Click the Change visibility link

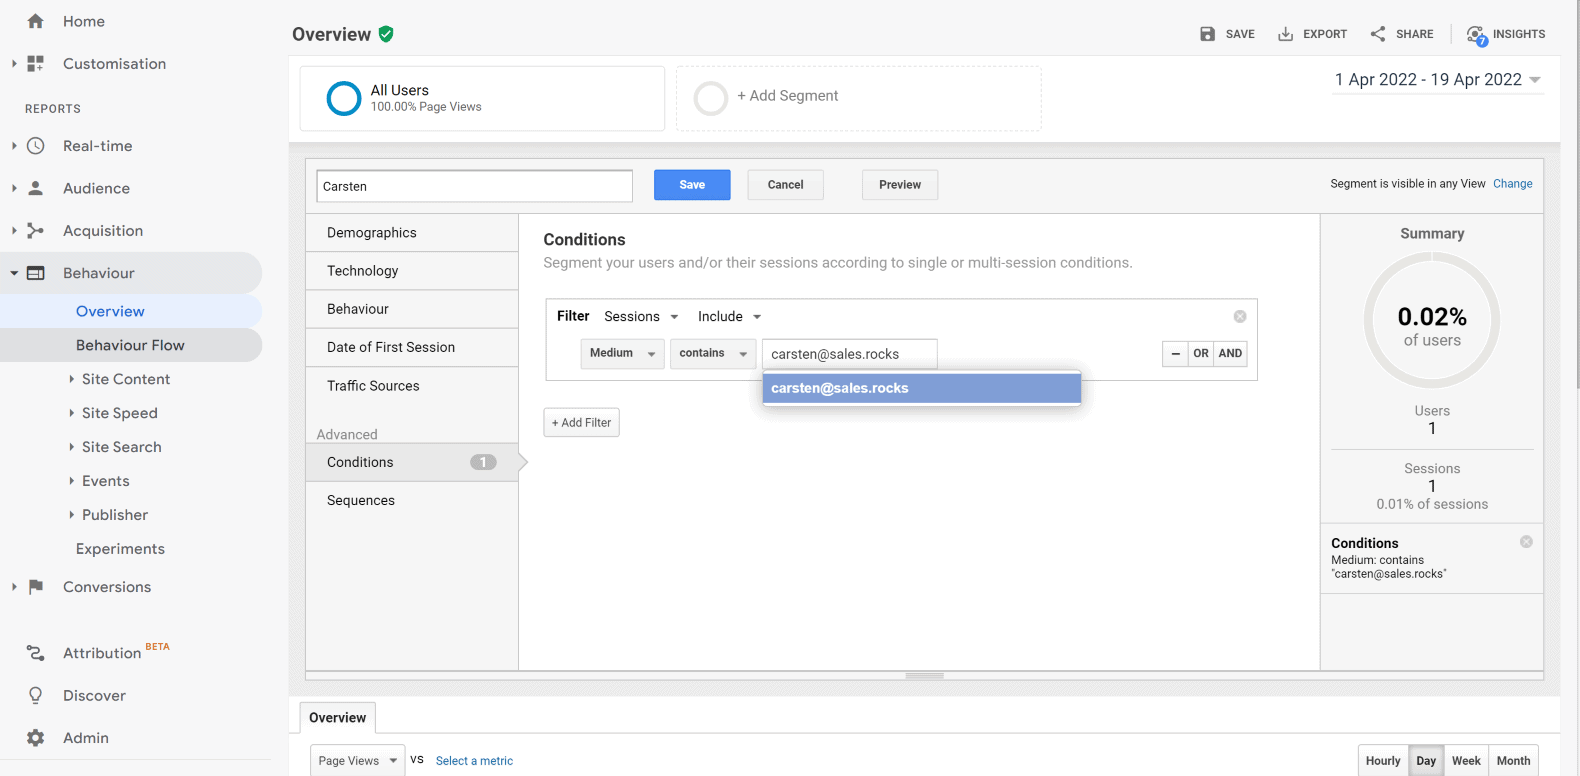click(1512, 184)
